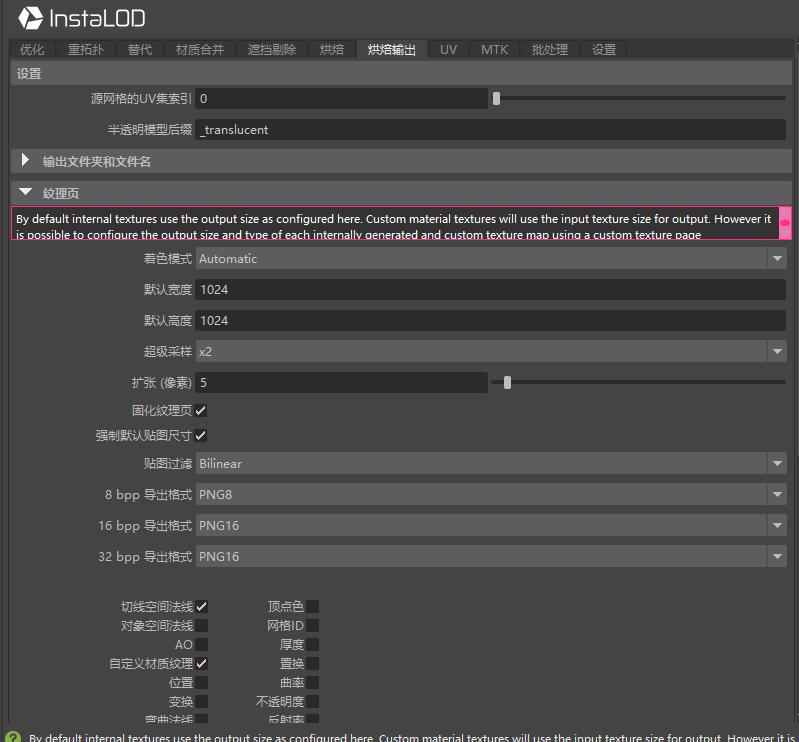The width and height of the screenshot is (799, 742).
Task: Expand the 输出文件夹和文件名 section
Action: [26, 160]
